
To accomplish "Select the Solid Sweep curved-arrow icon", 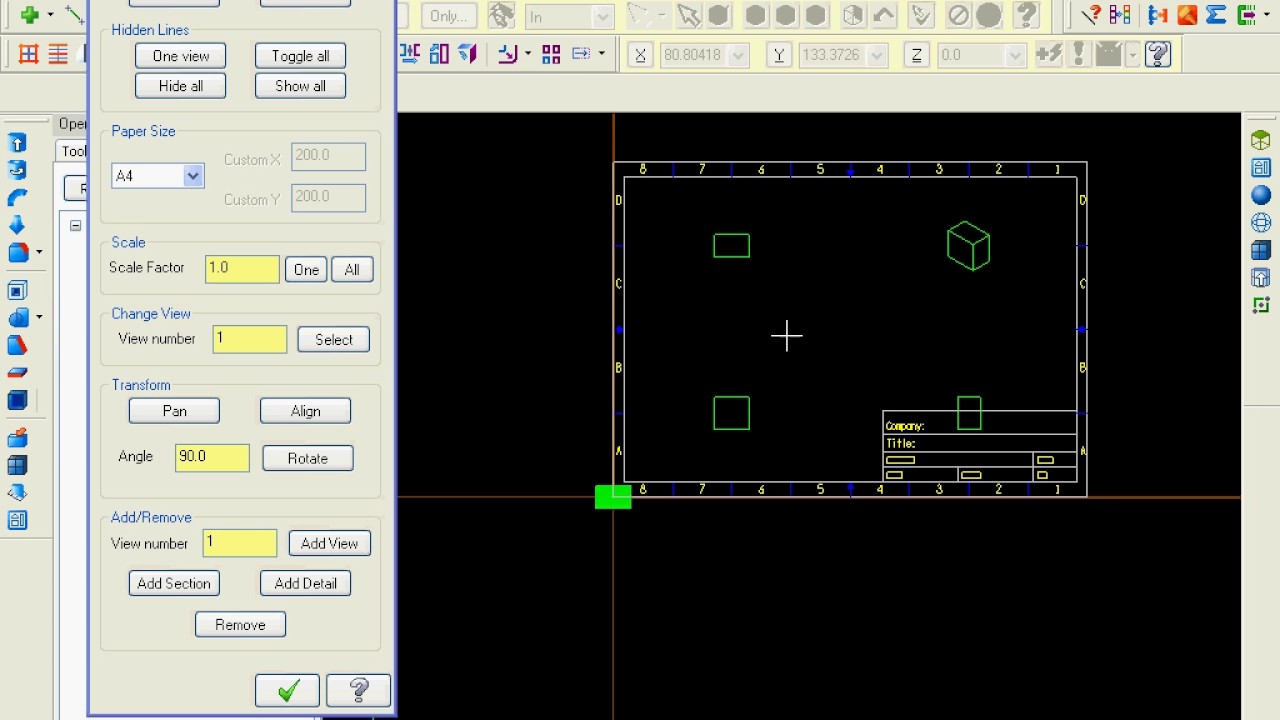I will coord(17,197).
